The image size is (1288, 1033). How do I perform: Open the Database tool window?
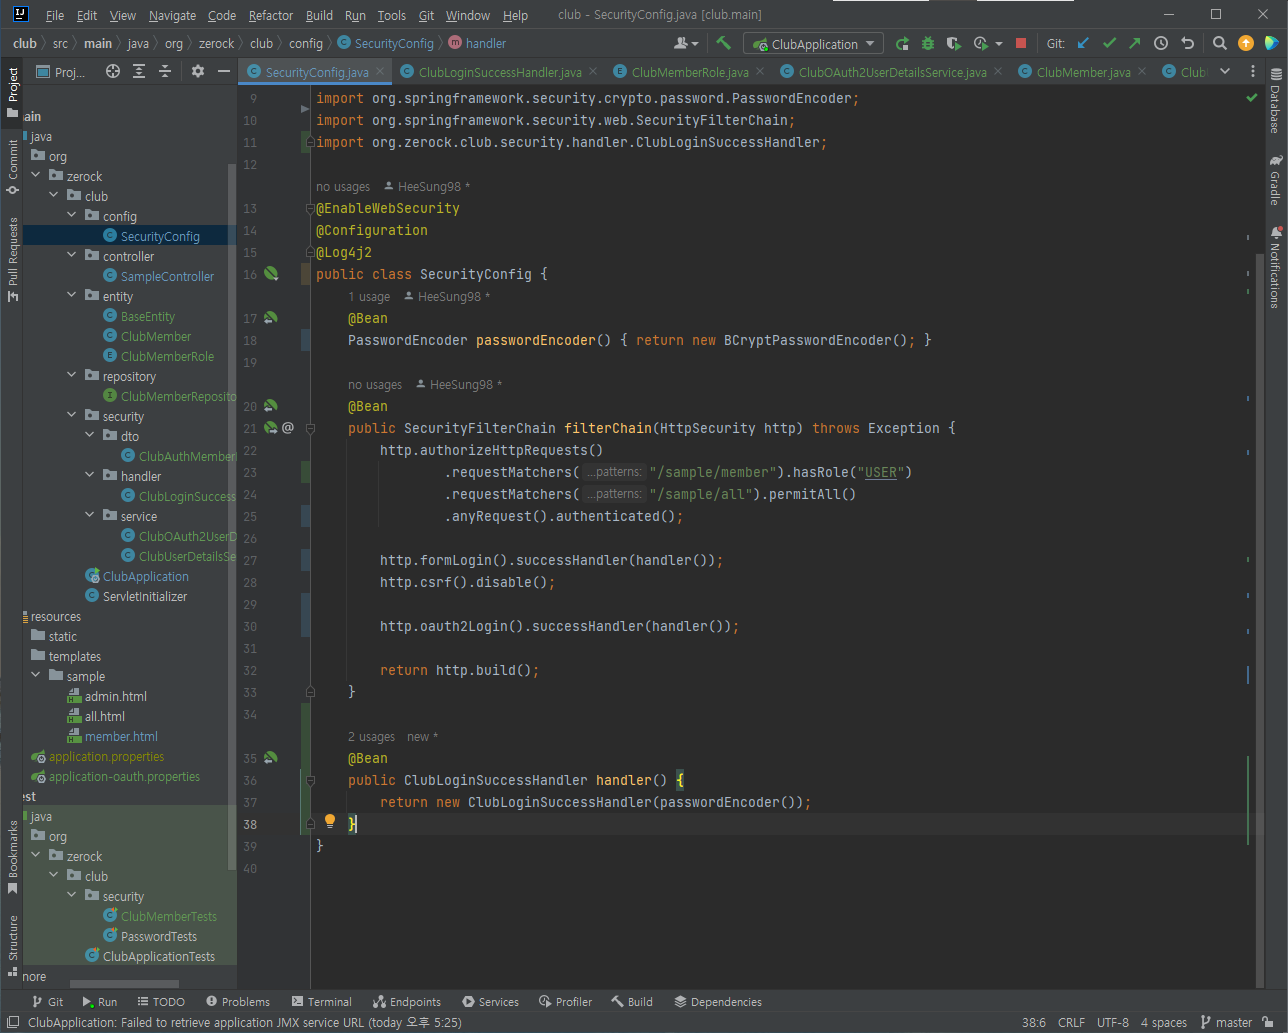click(x=1275, y=101)
